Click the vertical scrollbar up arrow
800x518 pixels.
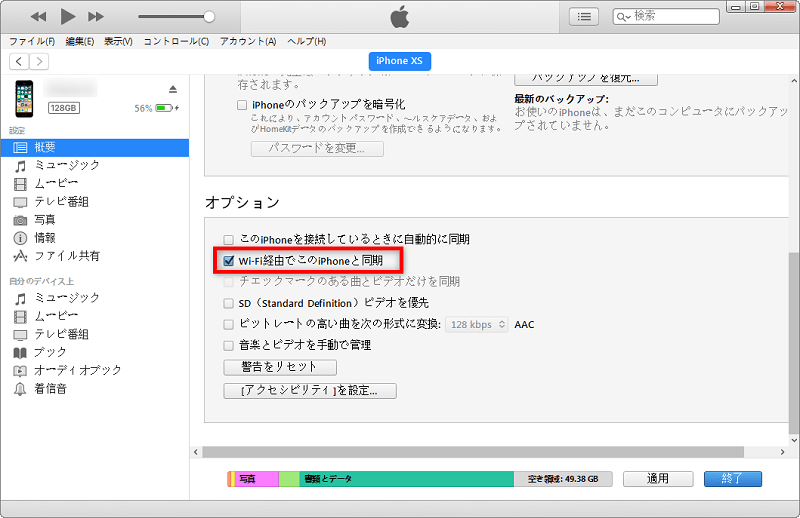(794, 81)
